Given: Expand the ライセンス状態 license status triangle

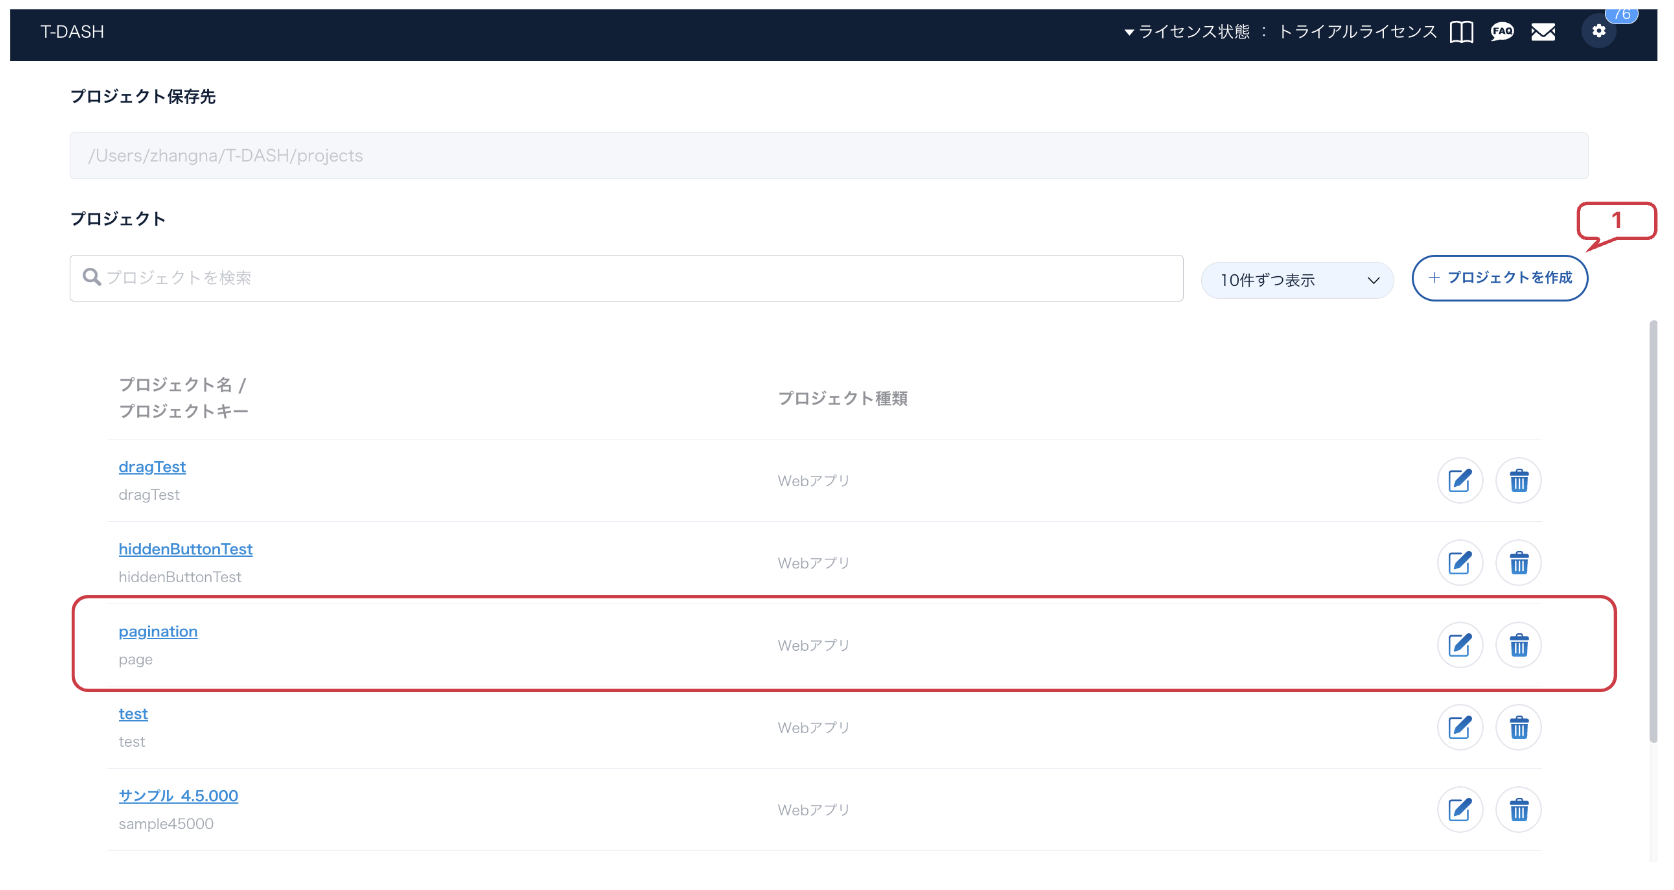Looking at the screenshot, I should point(1129,32).
